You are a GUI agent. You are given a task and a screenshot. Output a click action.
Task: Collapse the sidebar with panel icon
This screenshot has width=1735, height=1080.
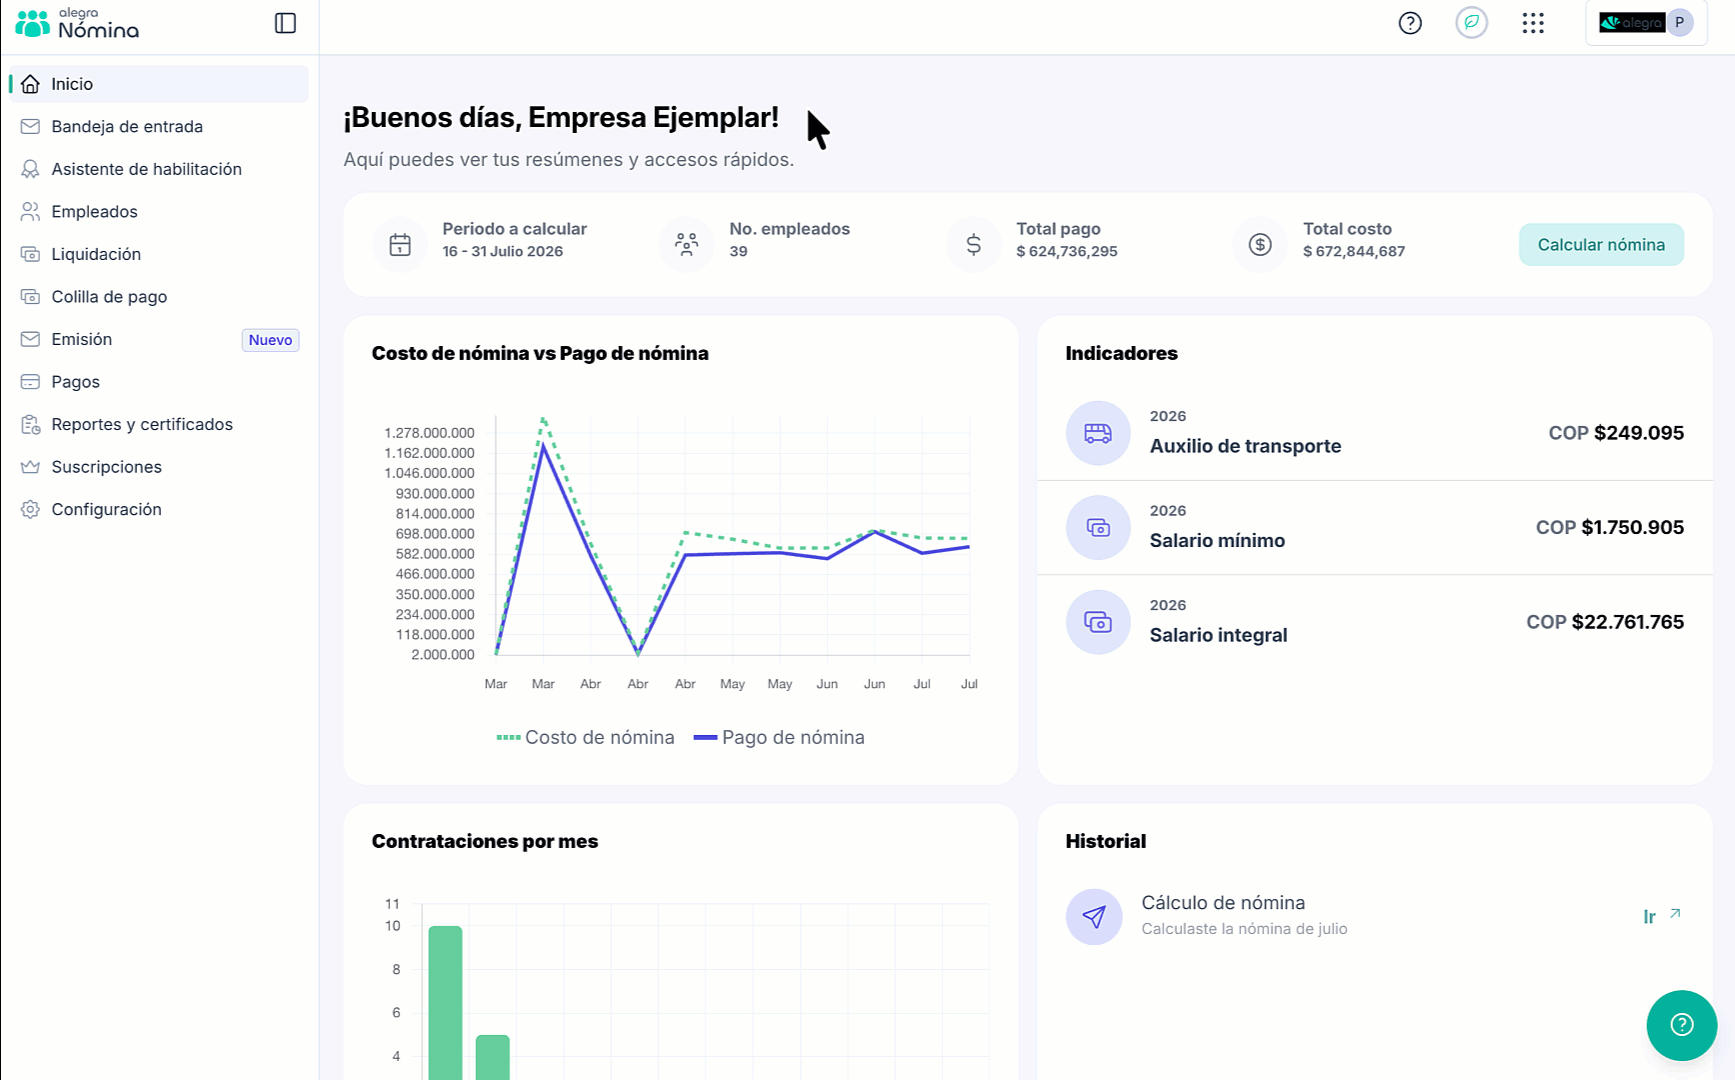click(285, 23)
